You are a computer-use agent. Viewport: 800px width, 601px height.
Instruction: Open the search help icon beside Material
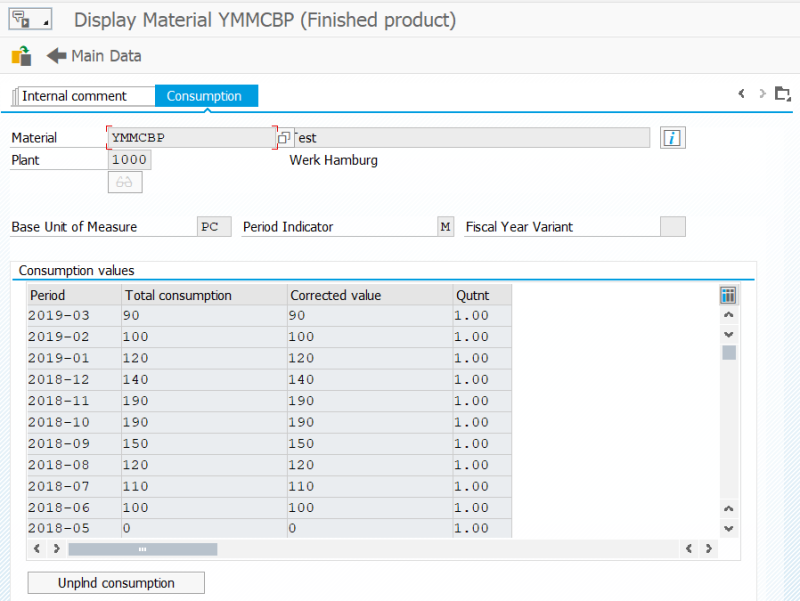click(284, 138)
